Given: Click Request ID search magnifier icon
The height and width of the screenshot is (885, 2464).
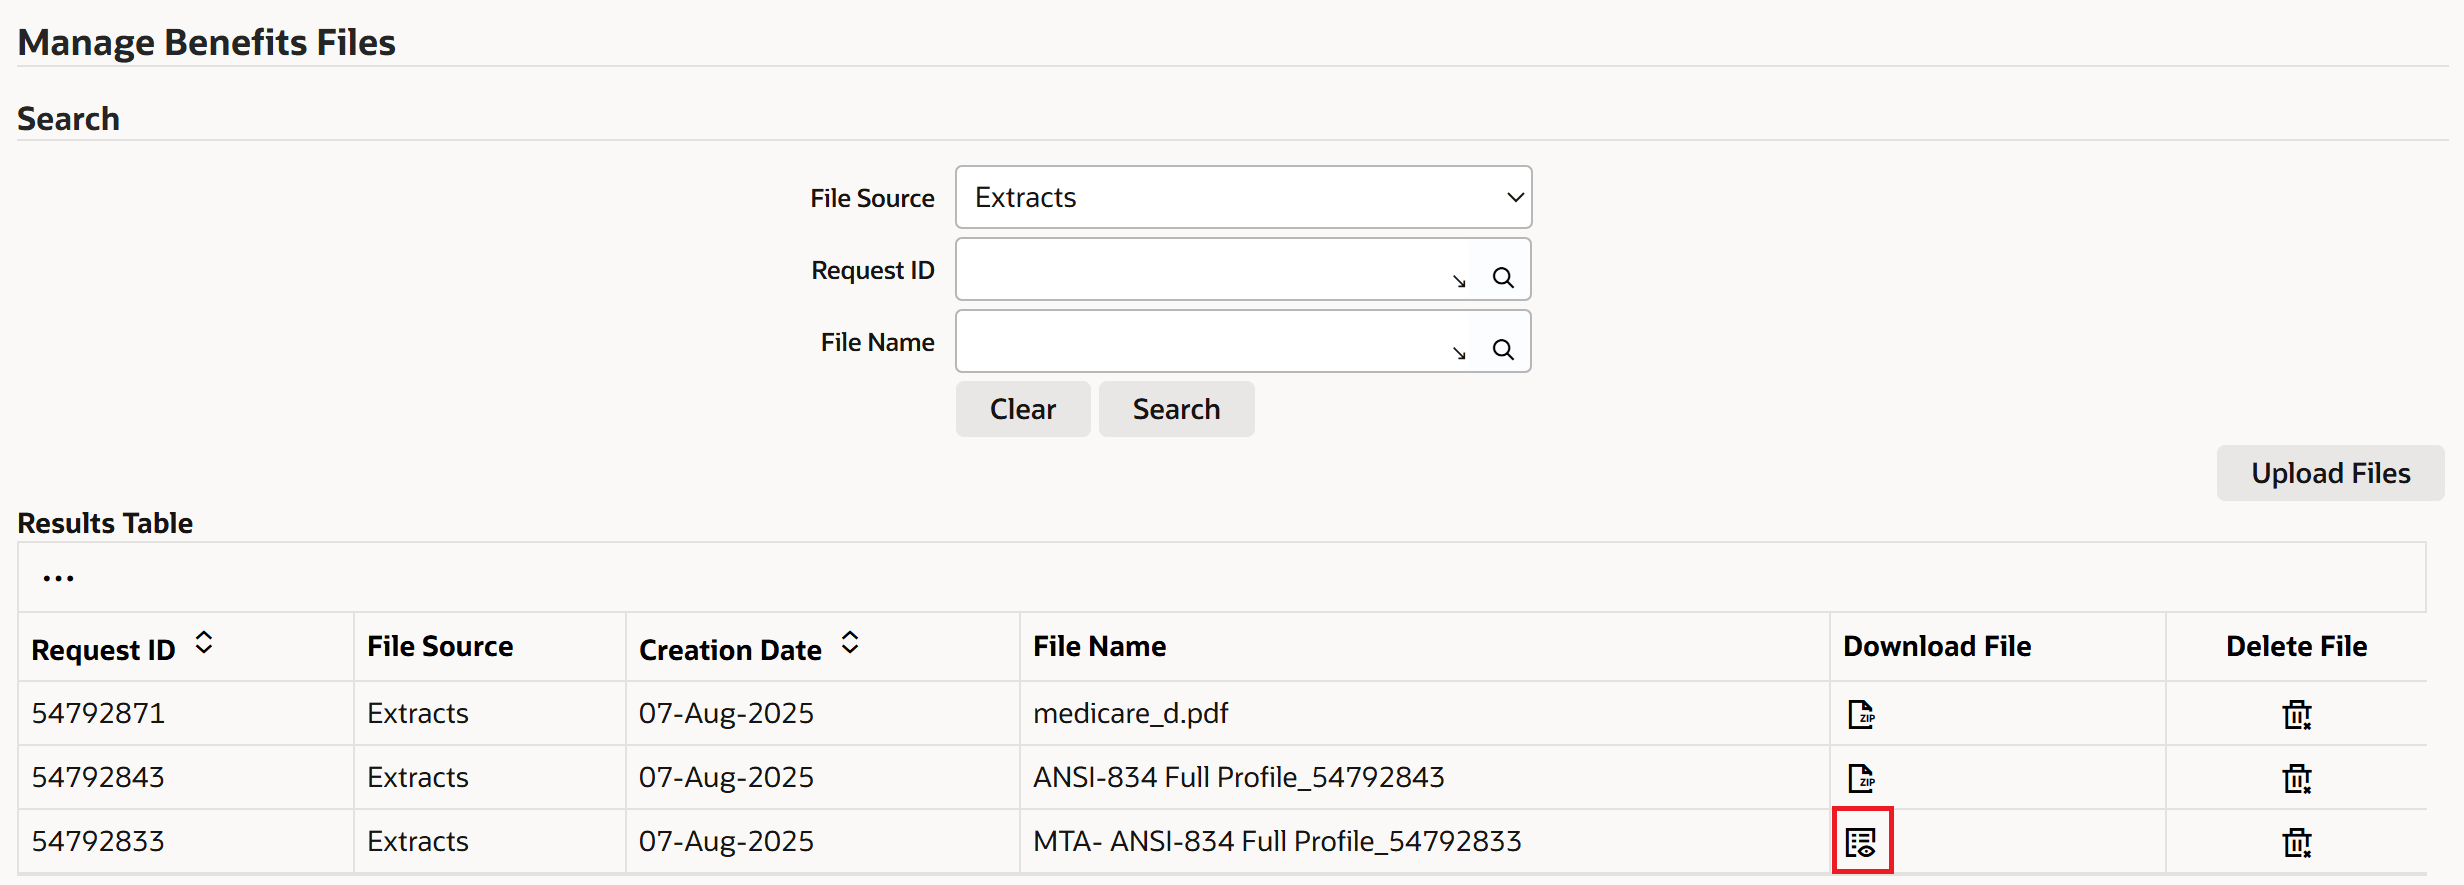Looking at the screenshot, I should pyautogui.click(x=1502, y=278).
